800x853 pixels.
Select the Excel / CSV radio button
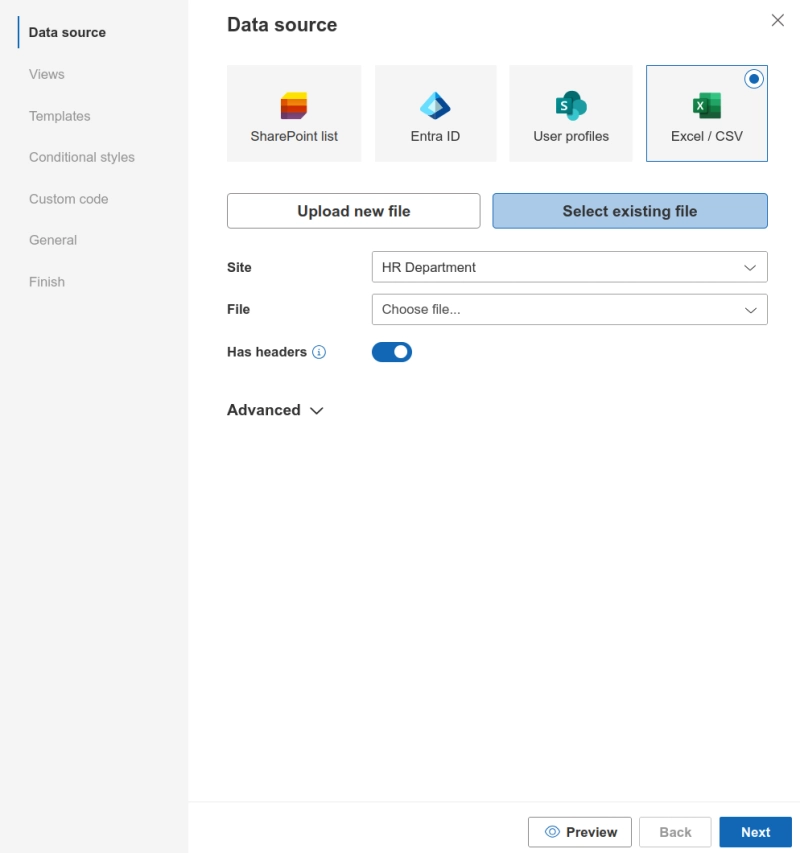coord(753,79)
